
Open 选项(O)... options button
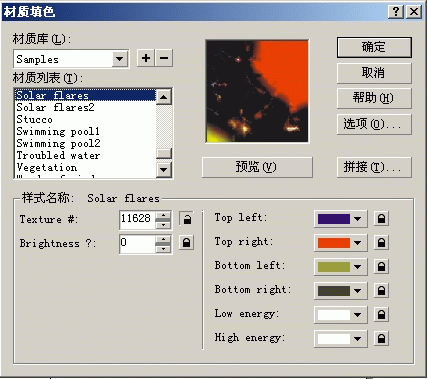(374, 124)
